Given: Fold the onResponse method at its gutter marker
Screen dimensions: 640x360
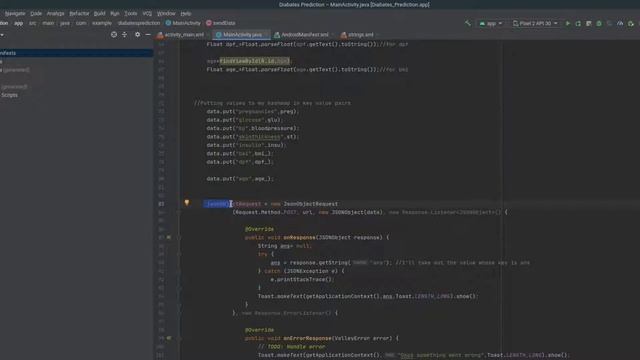Looking at the screenshot, I should pos(179,237).
